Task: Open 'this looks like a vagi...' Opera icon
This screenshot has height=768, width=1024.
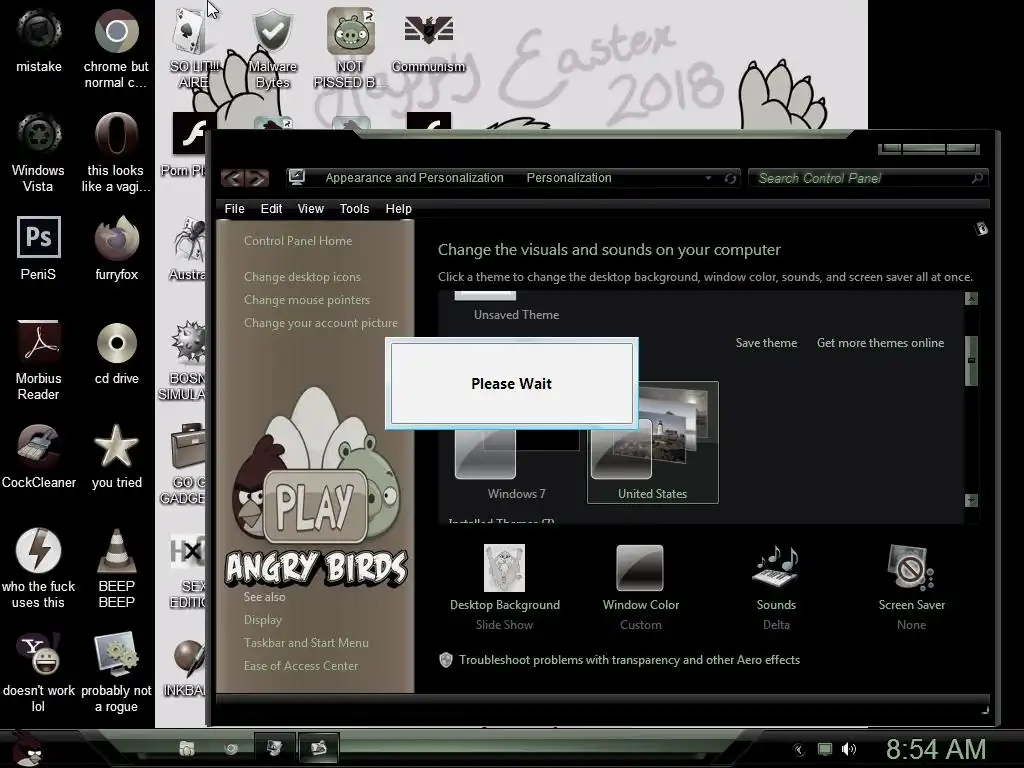Action: [116, 152]
